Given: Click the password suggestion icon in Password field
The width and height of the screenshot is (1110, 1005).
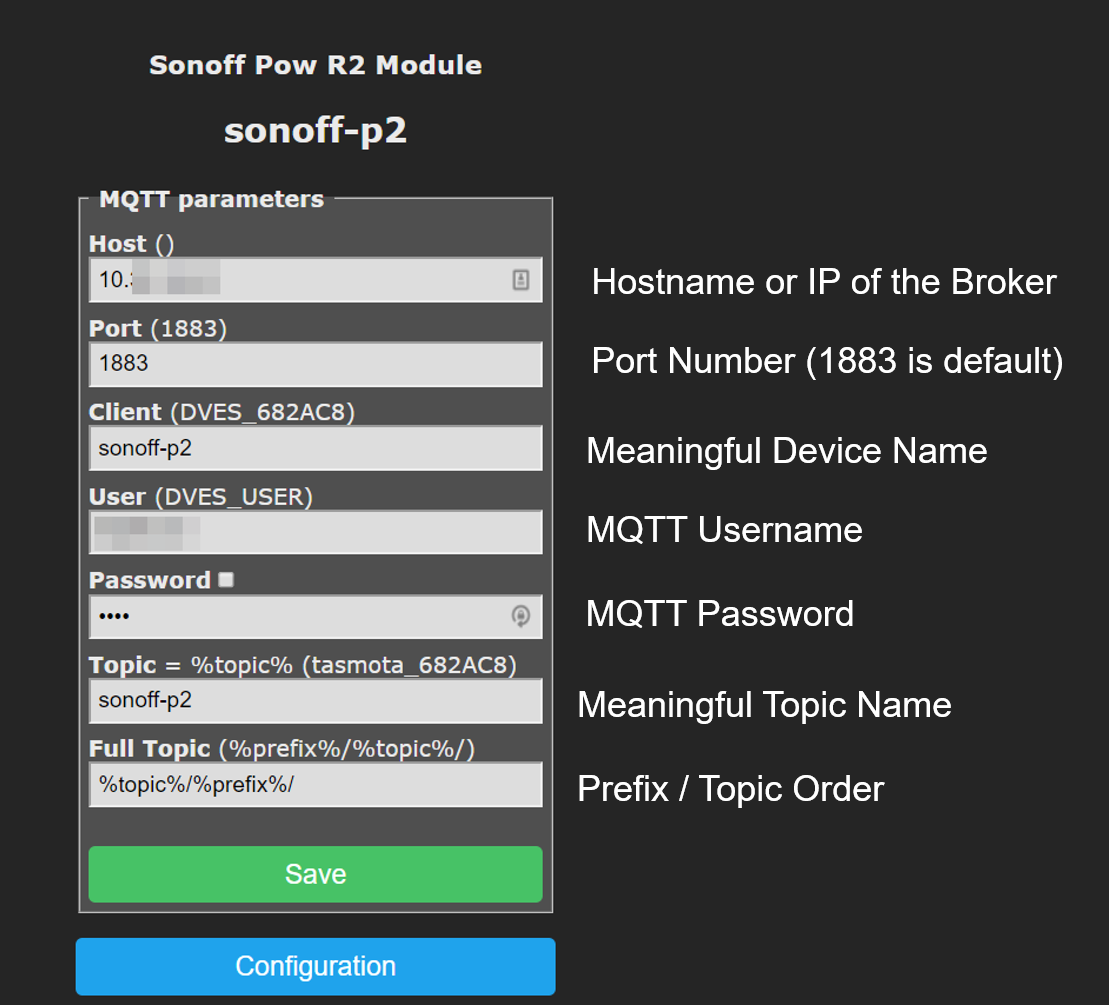Looking at the screenshot, I should point(520,617).
